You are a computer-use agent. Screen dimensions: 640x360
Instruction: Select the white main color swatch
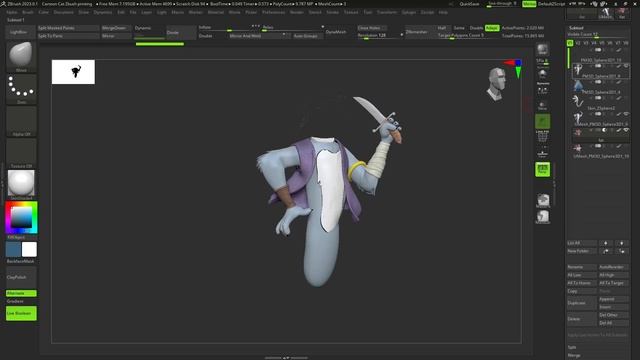29,249
